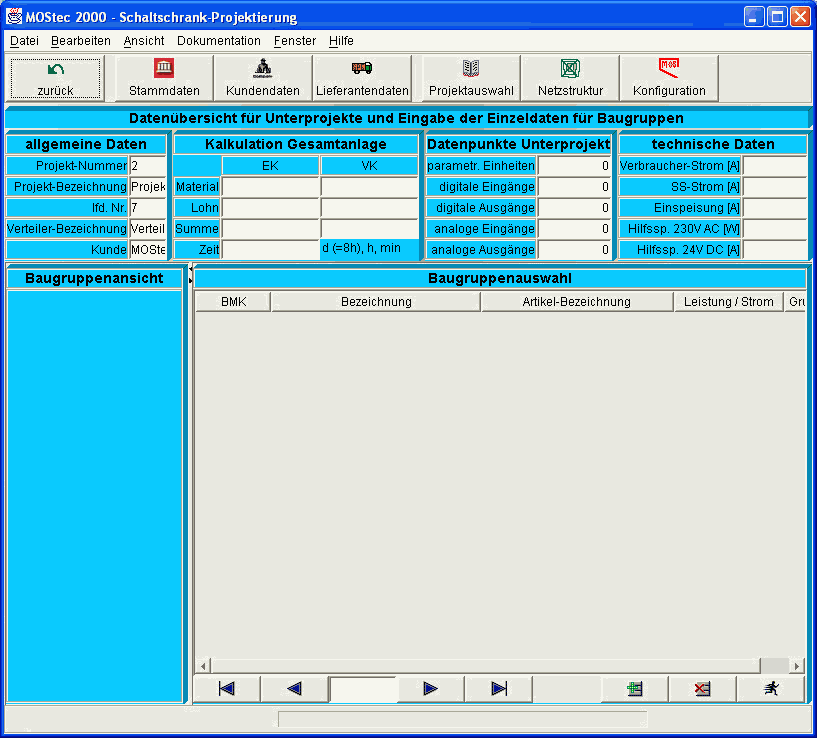Click the running figure exit icon
The height and width of the screenshot is (738, 817).
point(770,688)
